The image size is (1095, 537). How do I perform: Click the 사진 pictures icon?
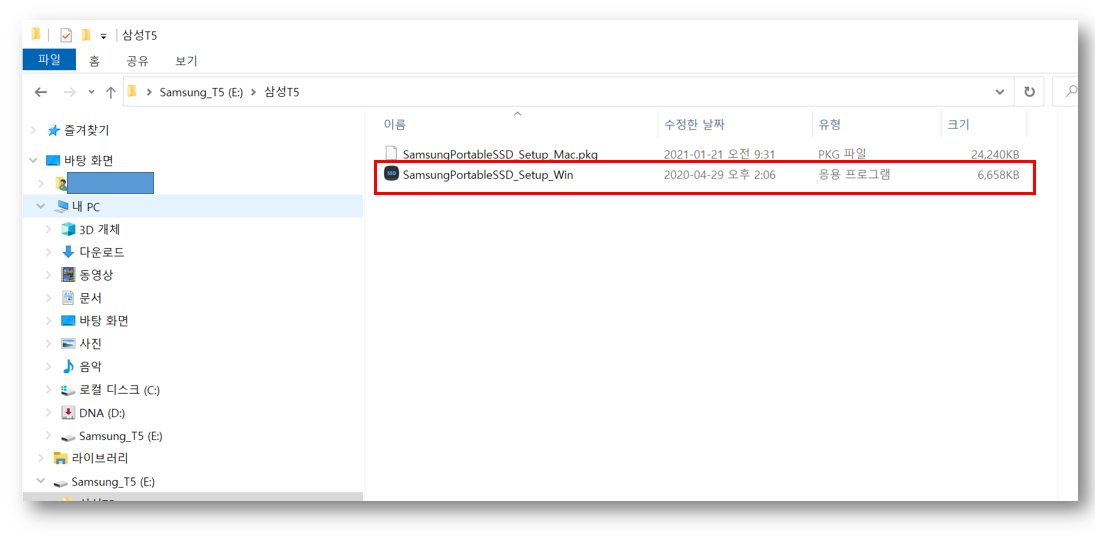click(68, 344)
